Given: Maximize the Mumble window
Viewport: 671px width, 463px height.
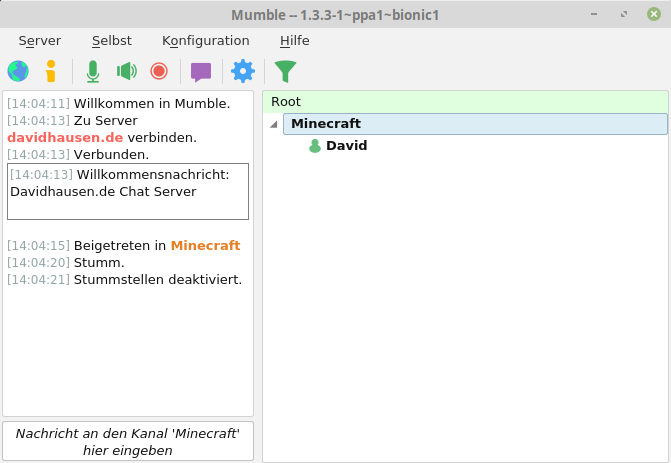Looking at the screenshot, I should click(x=624, y=14).
